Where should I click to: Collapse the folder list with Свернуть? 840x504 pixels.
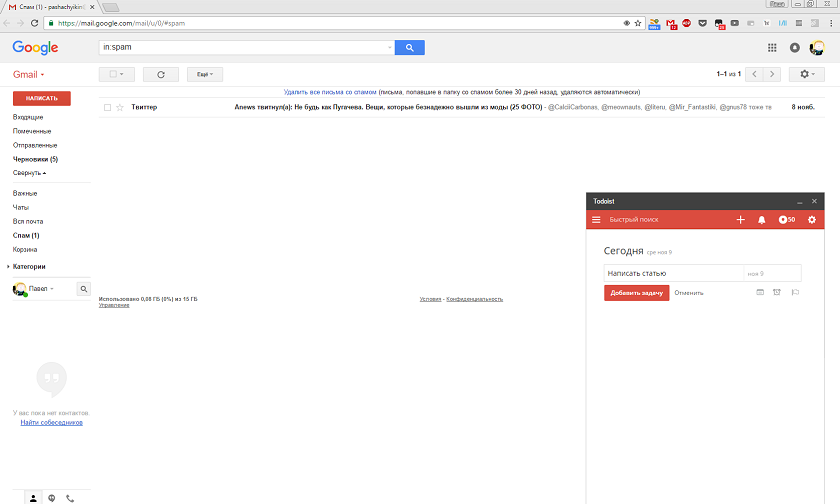[29, 173]
